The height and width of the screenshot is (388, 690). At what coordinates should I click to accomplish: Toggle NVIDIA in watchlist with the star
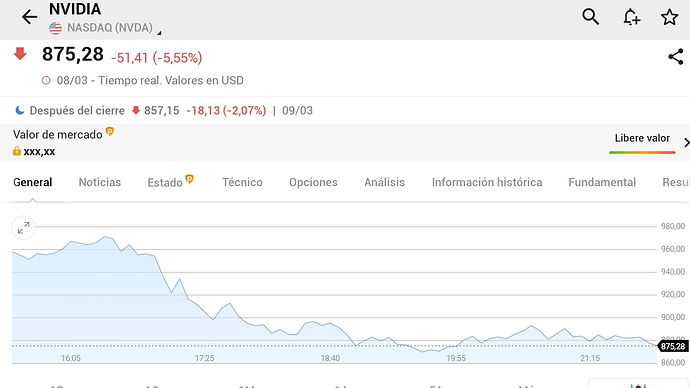tap(669, 17)
